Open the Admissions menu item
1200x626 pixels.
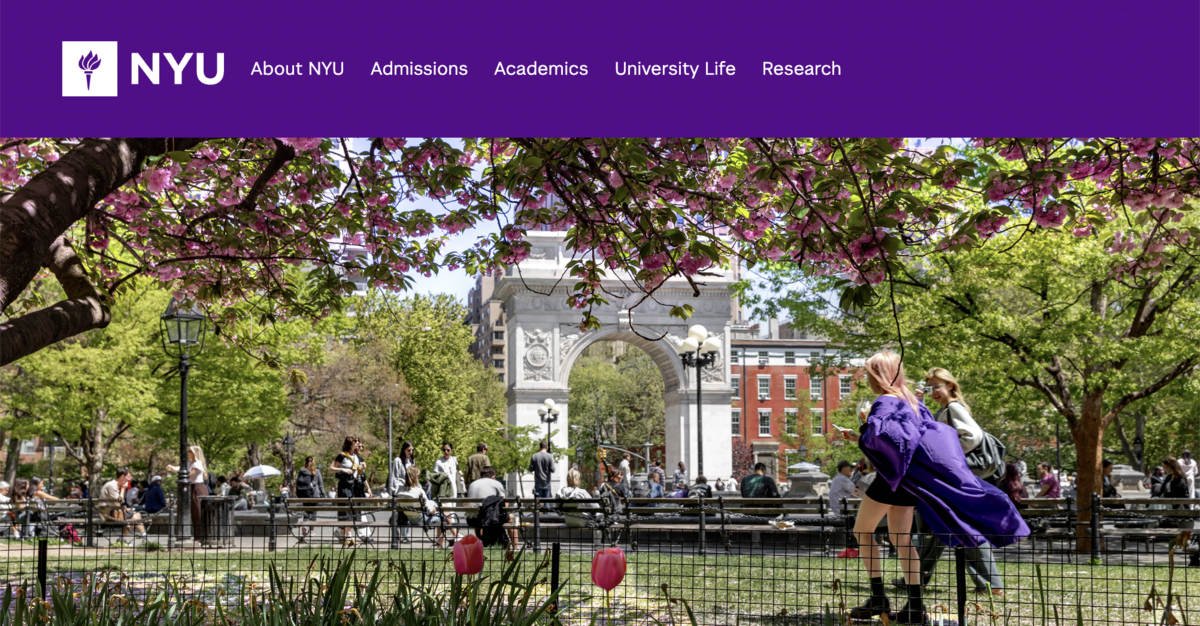click(x=419, y=69)
